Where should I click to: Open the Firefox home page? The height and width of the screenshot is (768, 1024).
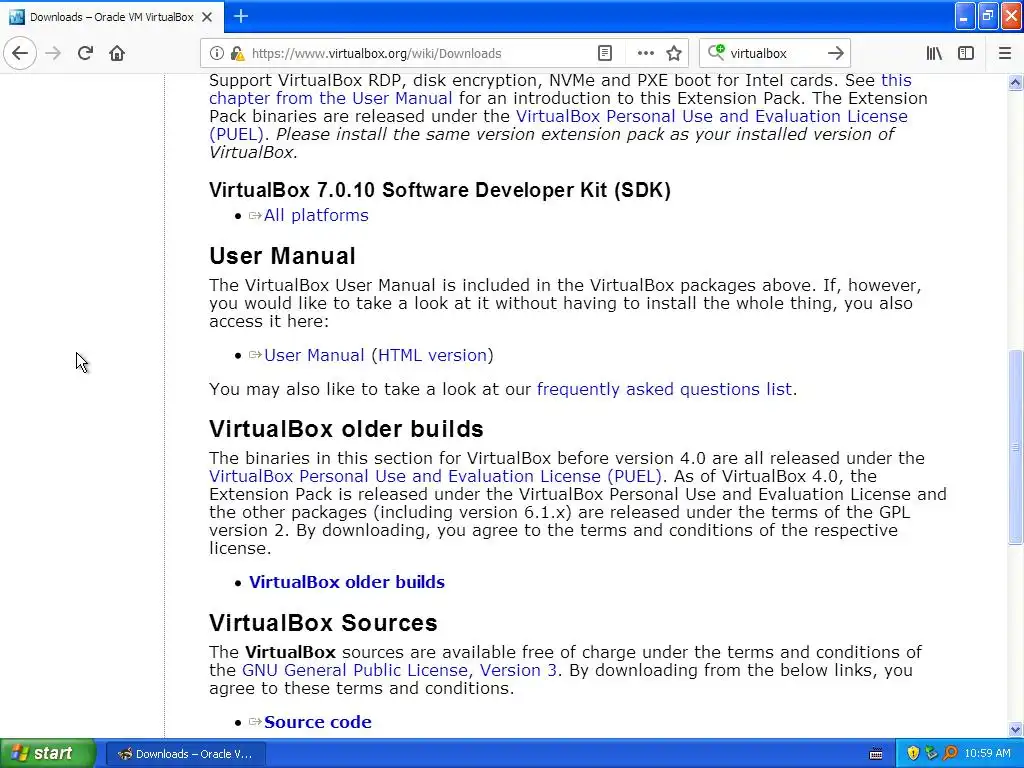(x=117, y=54)
